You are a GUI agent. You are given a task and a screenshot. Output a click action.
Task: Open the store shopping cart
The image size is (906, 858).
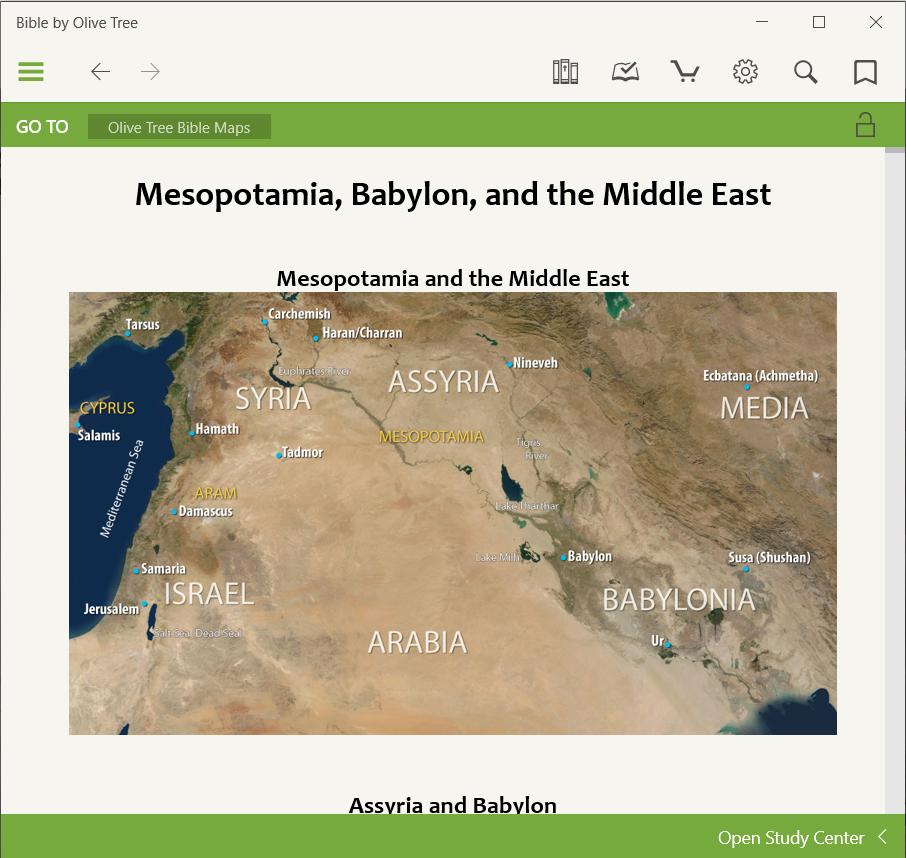685,72
